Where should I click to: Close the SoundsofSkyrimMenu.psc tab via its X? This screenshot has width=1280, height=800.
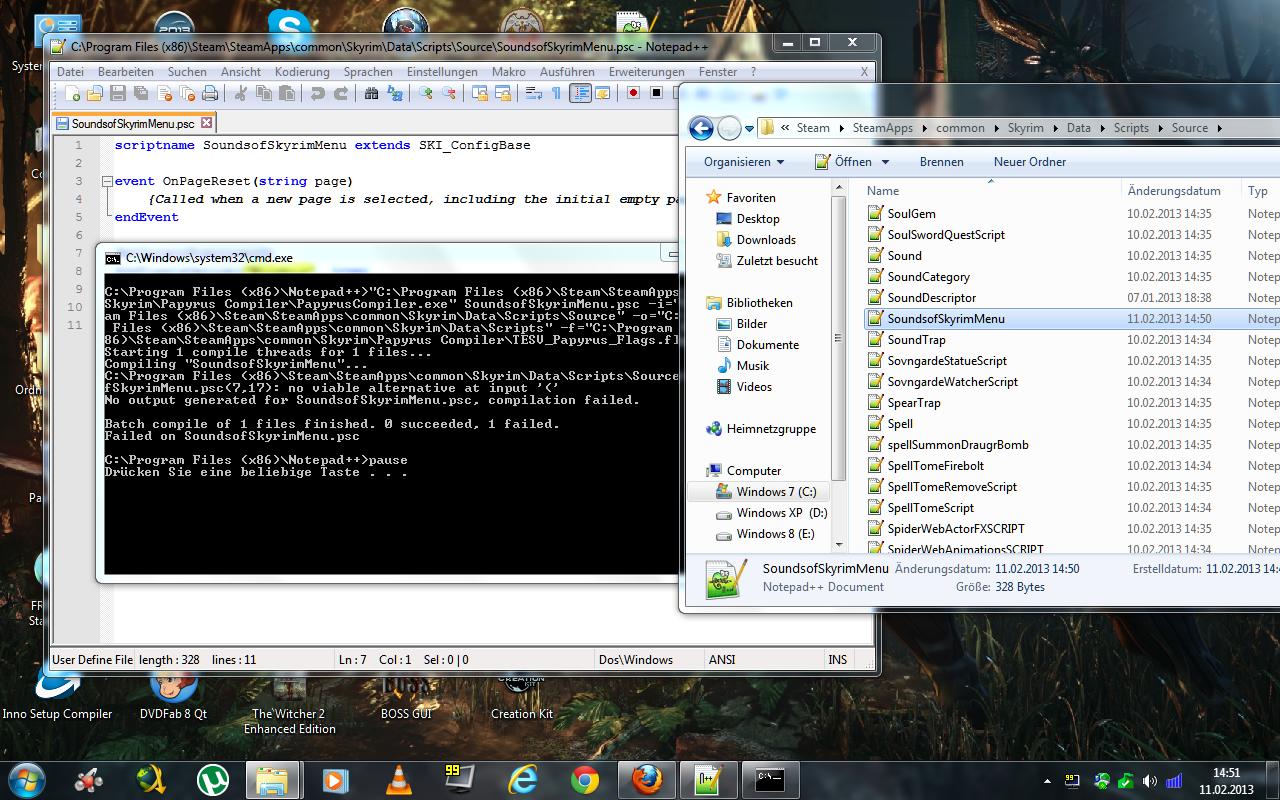206,123
